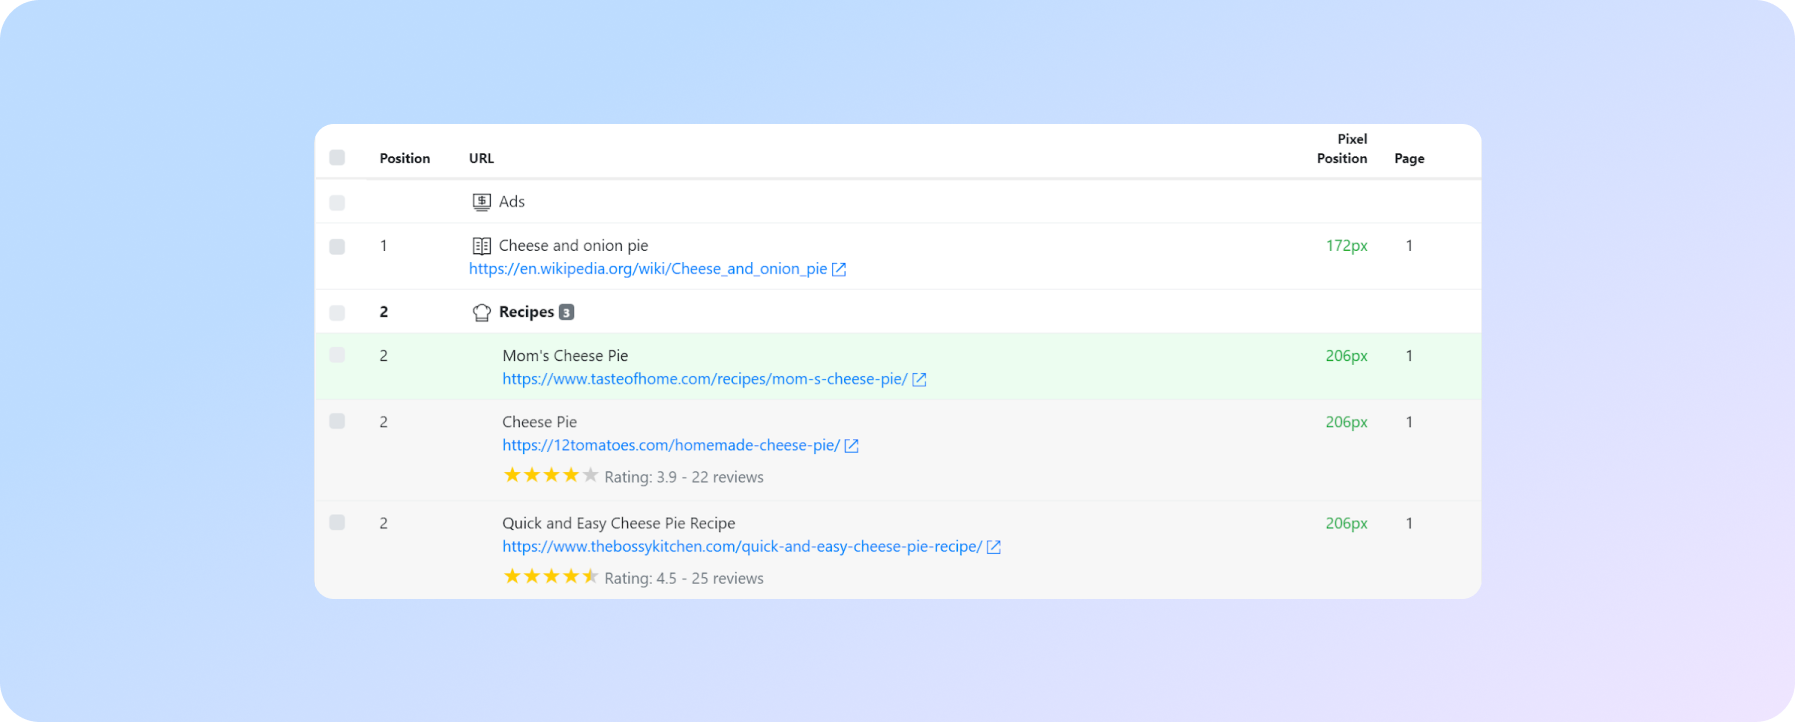Open the en.wikipedia.org Cheese_and_onion_pie link

click(x=647, y=269)
